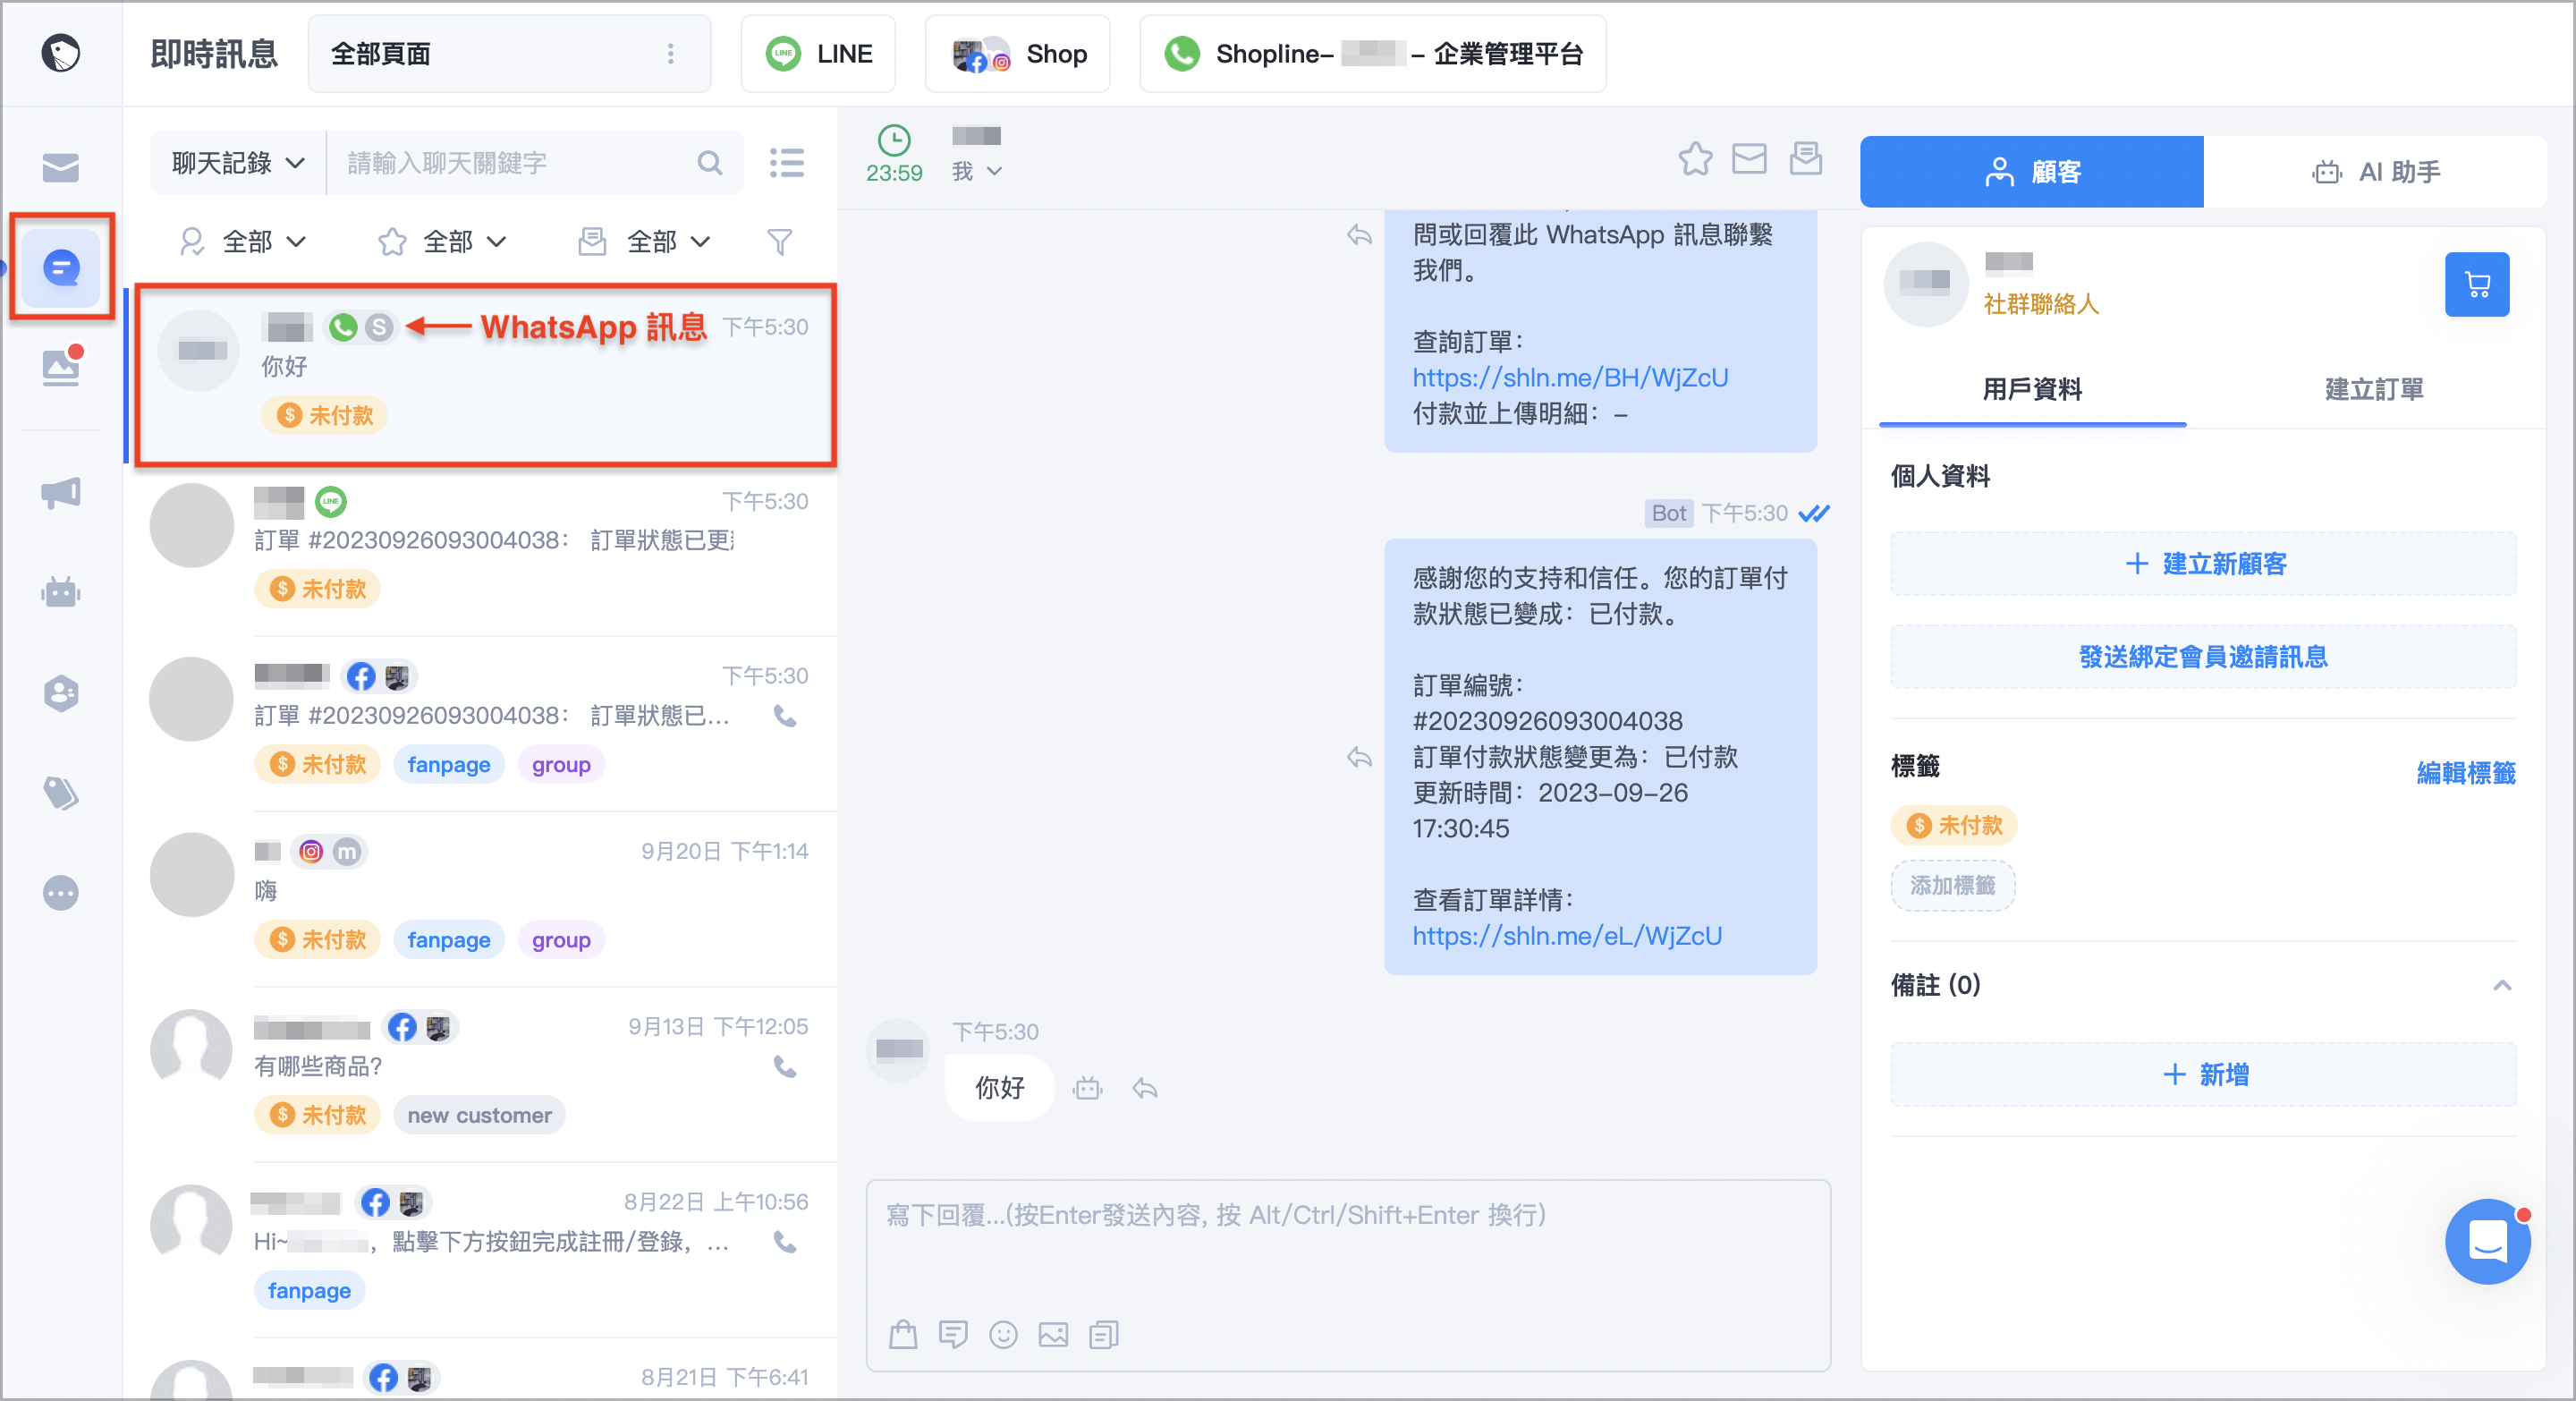This screenshot has height=1401, width=2576.
Task: Star the current conversation
Action: (1695, 159)
